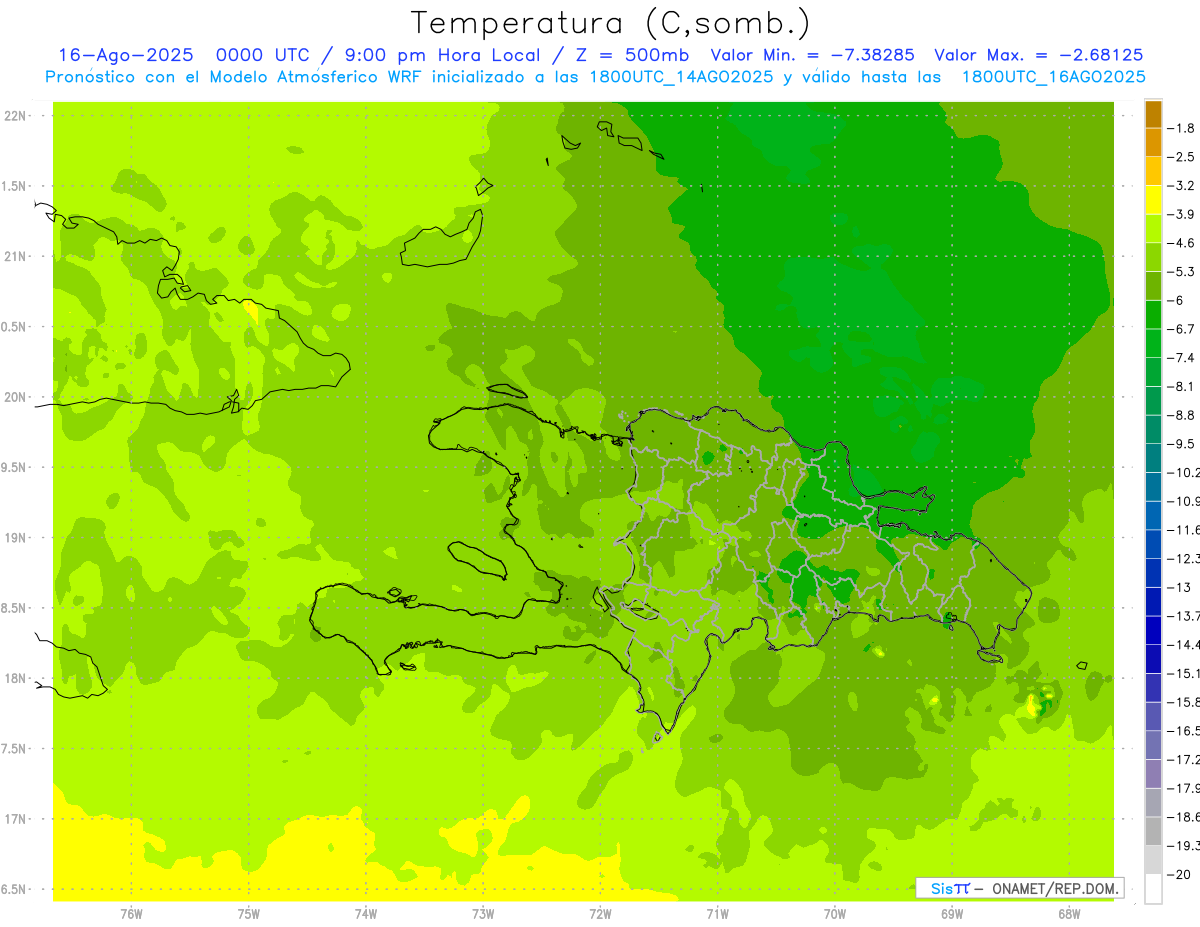Pick the green swatch between -6 and -6.7

coord(1153,315)
